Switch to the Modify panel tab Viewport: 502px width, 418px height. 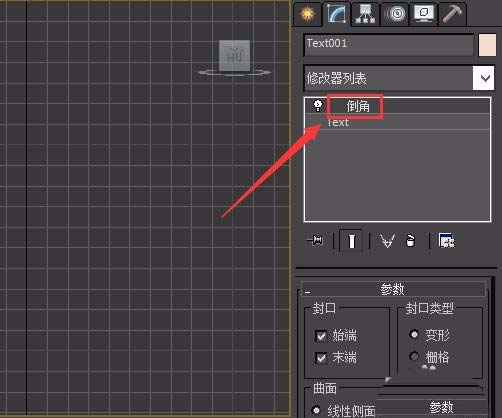coord(336,14)
